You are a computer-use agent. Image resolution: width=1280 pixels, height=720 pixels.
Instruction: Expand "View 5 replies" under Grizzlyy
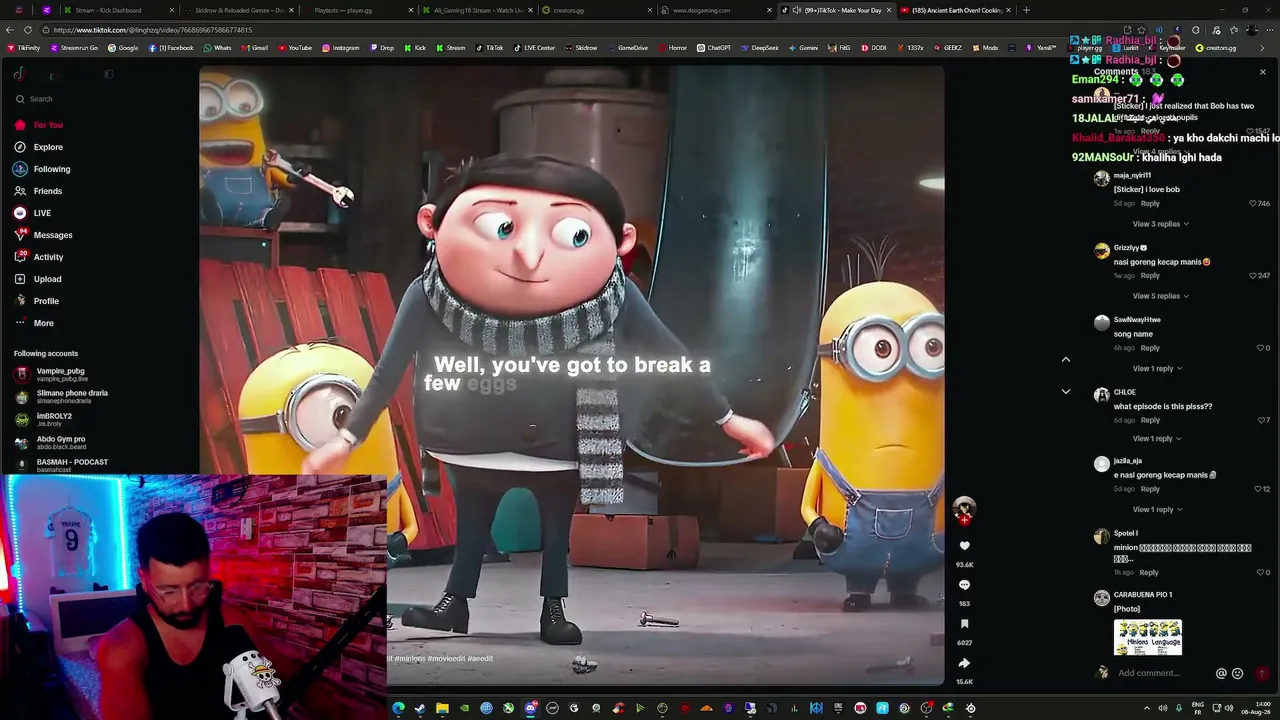(1160, 296)
